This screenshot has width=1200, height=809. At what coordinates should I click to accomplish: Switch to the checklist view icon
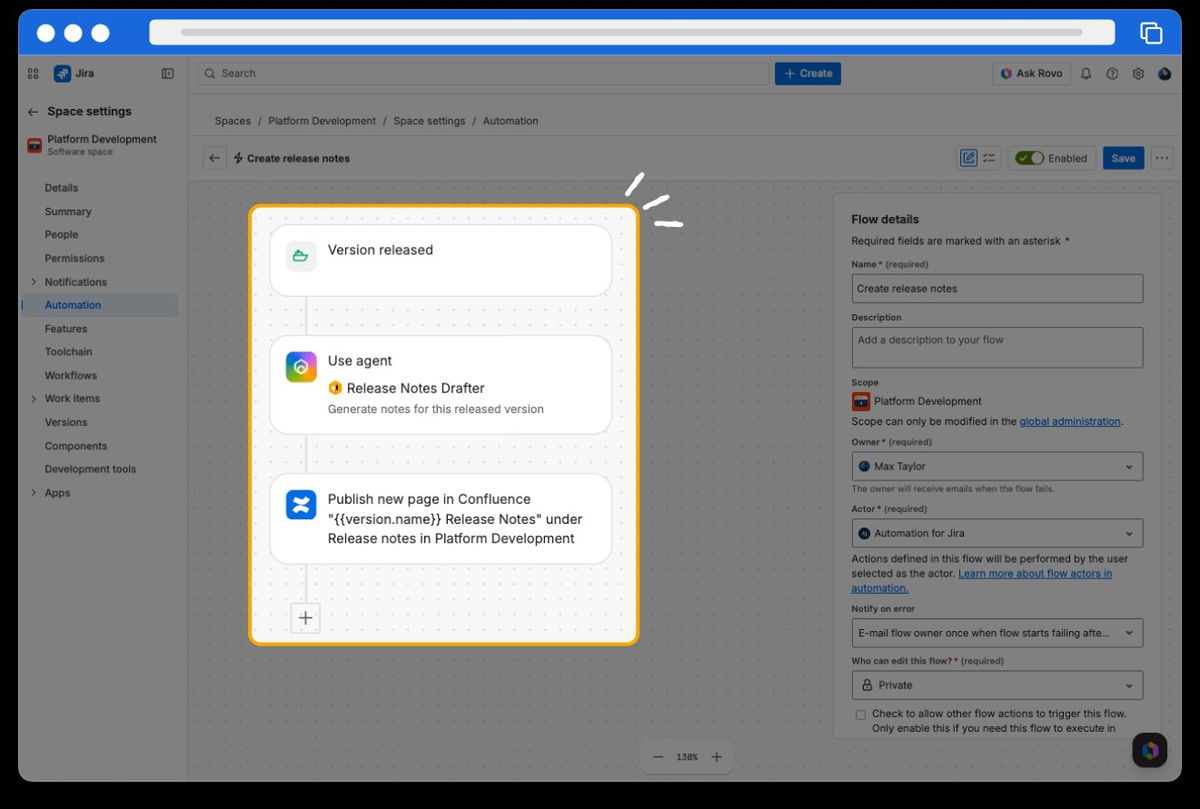tap(989, 158)
